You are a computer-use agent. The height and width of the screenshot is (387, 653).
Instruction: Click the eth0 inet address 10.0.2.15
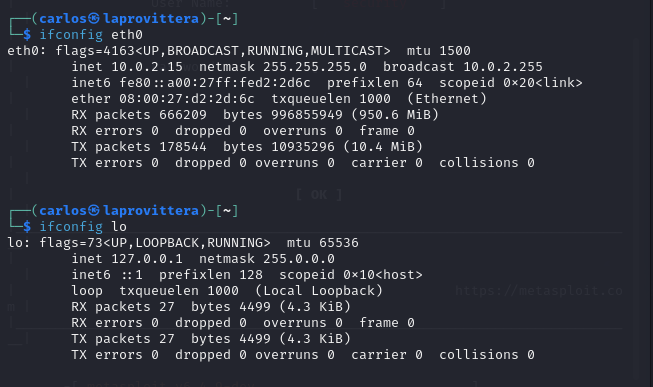click(147, 67)
